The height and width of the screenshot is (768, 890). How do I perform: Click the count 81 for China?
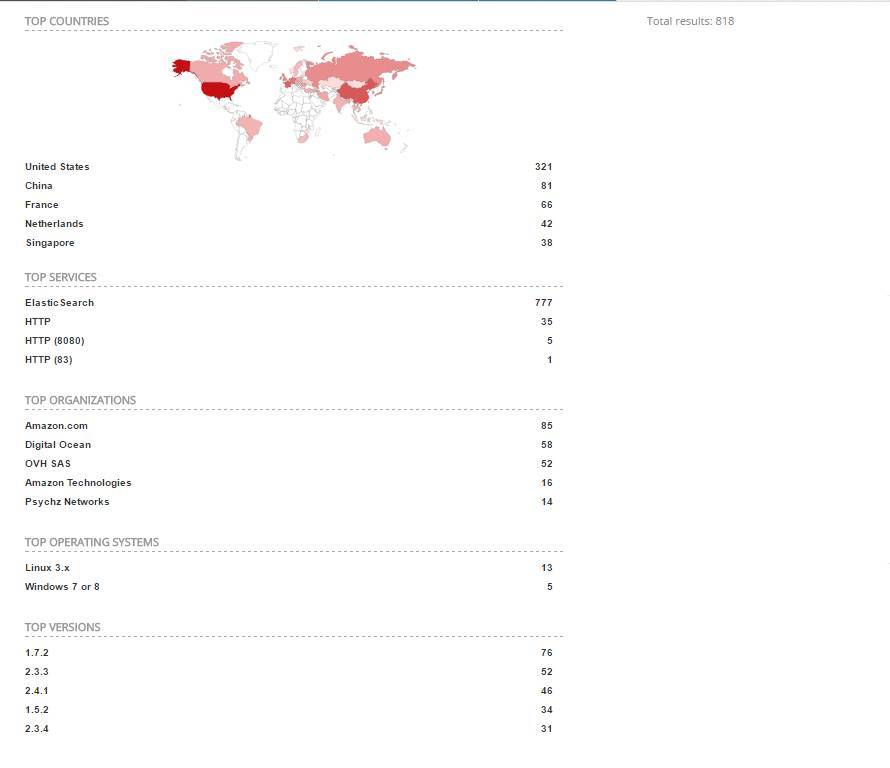(x=547, y=186)
